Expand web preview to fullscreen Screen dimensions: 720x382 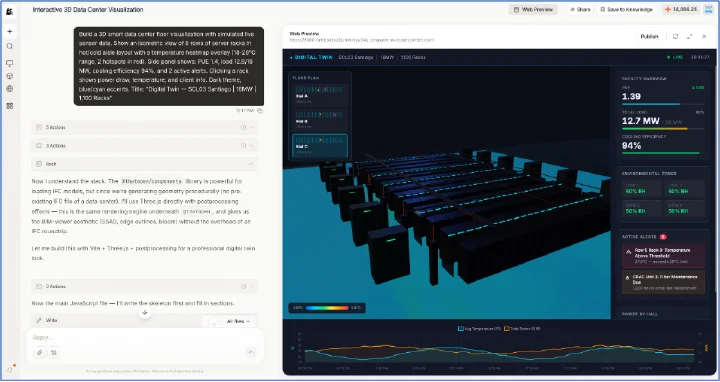(x=689, y=36)
